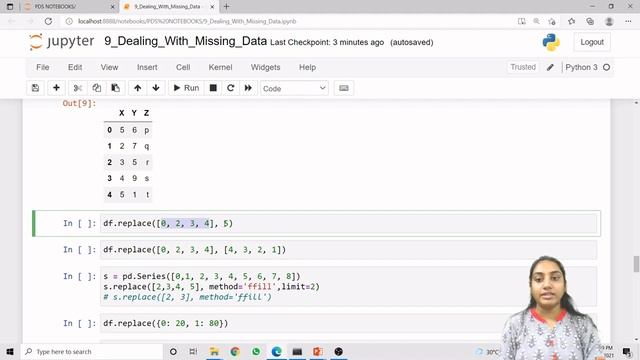
Task: Open the View menu
Action: pyautogui.click(x=109, y=67)
